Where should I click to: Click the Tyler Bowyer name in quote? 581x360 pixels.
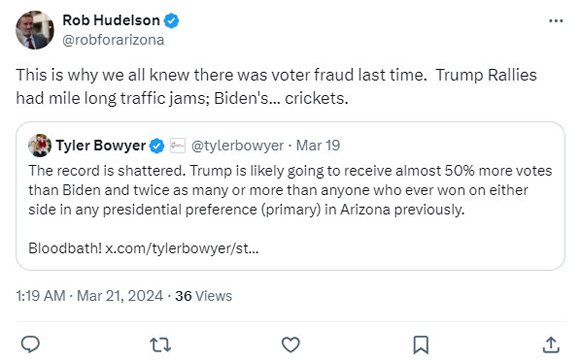tap(100, 146)
